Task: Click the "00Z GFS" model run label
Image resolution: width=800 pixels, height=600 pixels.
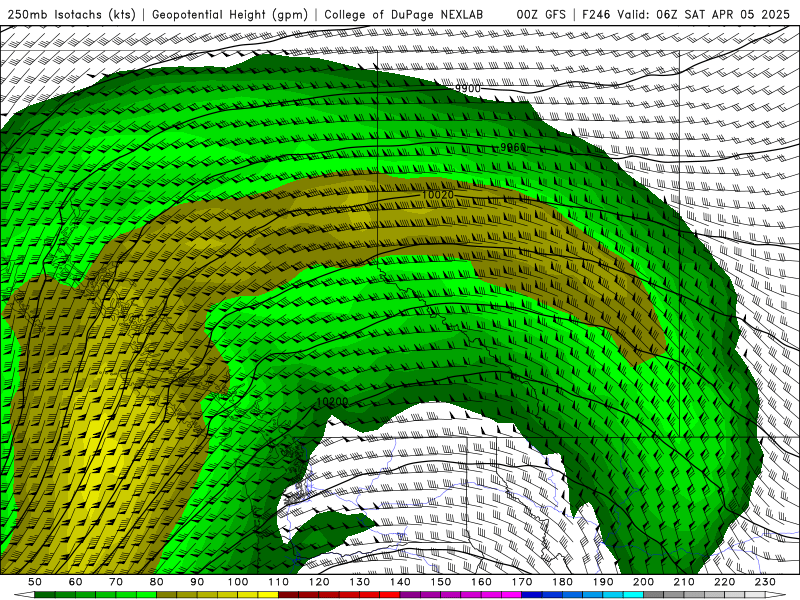Action: point(541,15)
